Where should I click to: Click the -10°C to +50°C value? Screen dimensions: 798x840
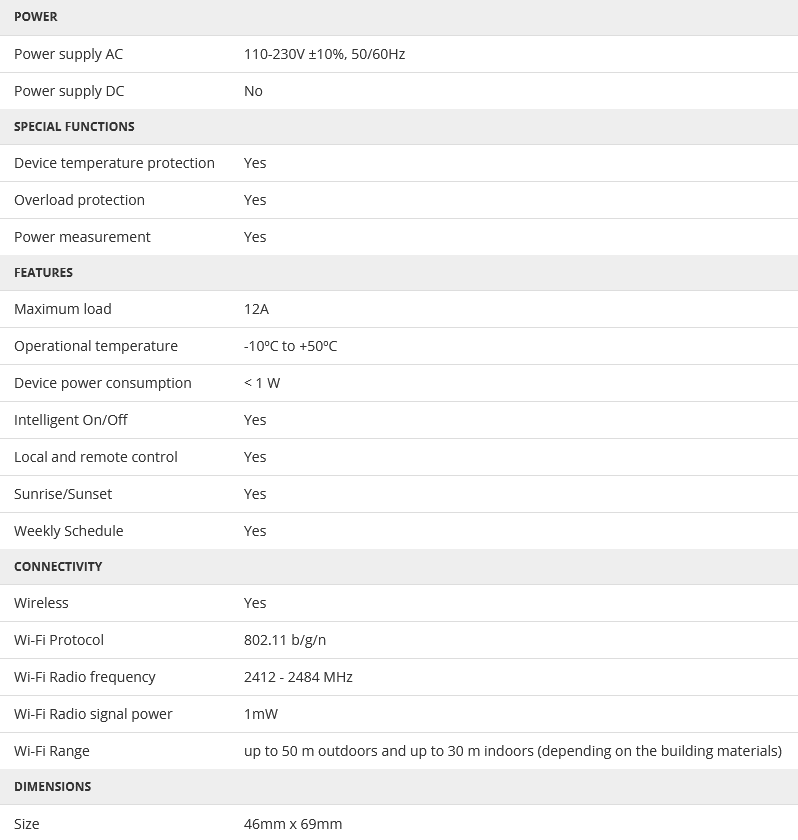pos(290,346)
